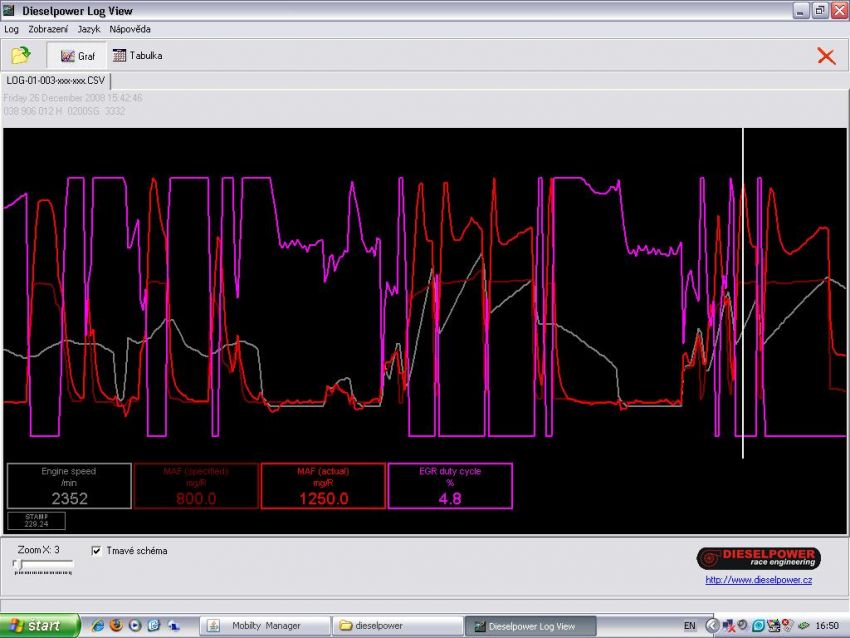Click the network tray icon with red X

[x=728, y=626]
